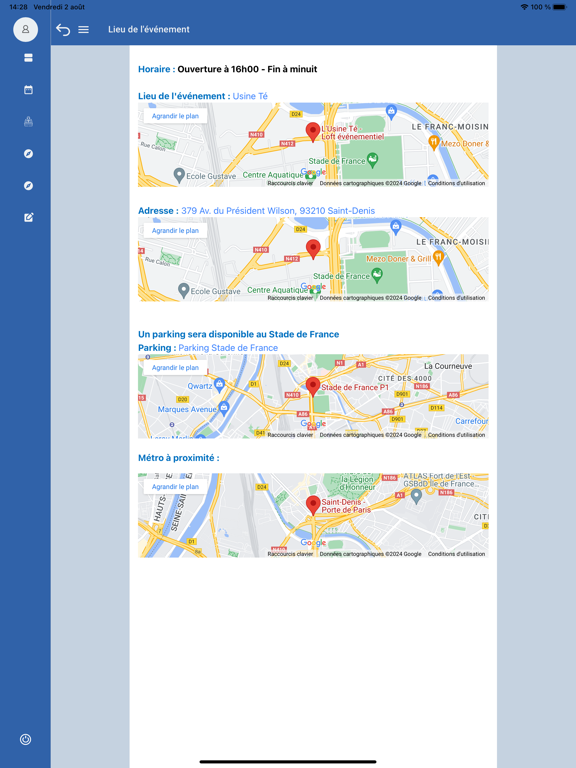
Task: Open Conditions d'utilisation on parking map
Action: click(456, 435)
